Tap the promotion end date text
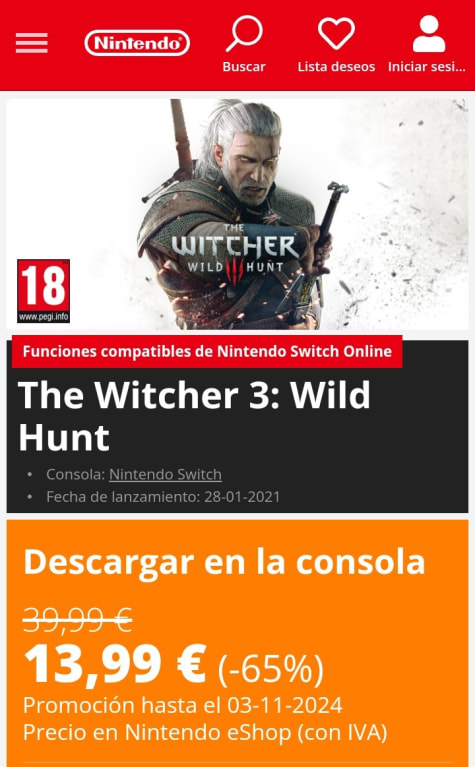 [182, 705]
